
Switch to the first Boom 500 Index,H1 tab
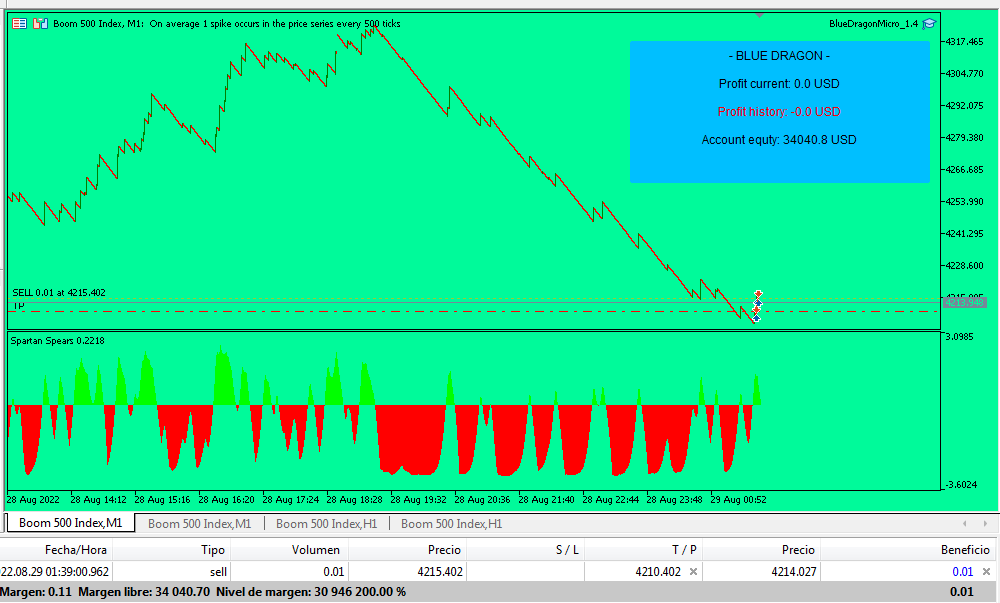[x=327, y=523]
